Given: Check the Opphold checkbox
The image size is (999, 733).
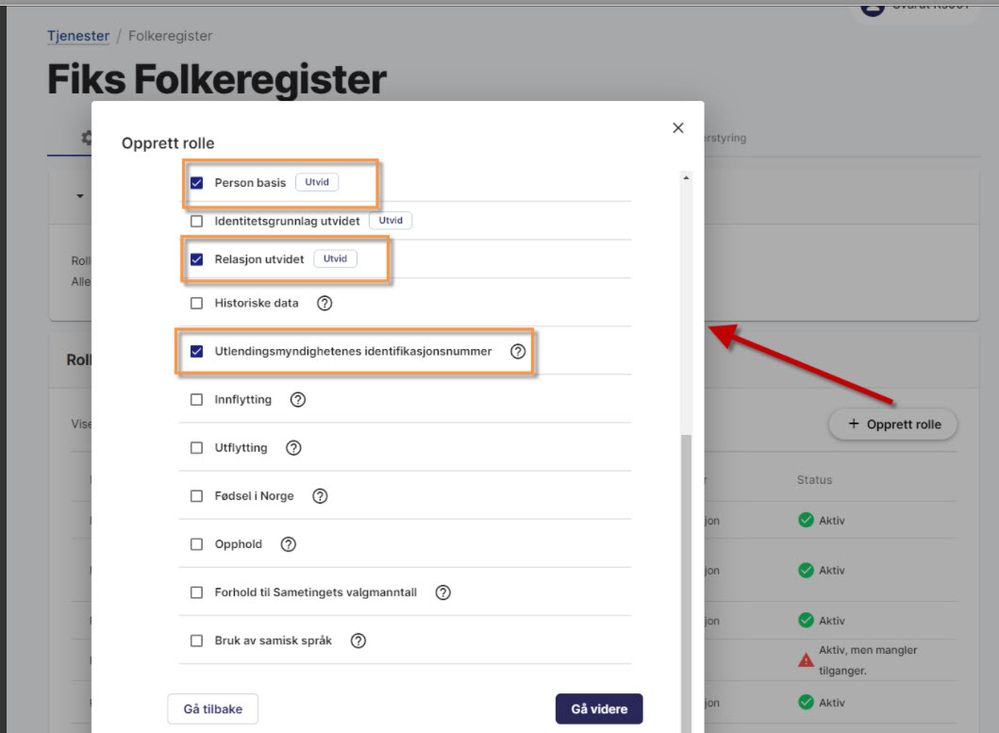Looking at the screenshot, I should coord(197,544).
